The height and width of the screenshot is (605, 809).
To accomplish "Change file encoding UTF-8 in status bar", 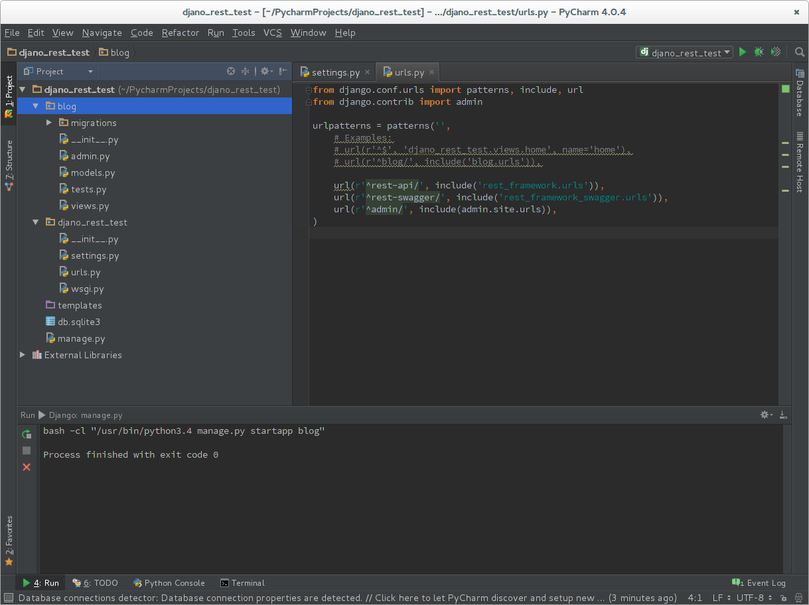I will [754, 598].
